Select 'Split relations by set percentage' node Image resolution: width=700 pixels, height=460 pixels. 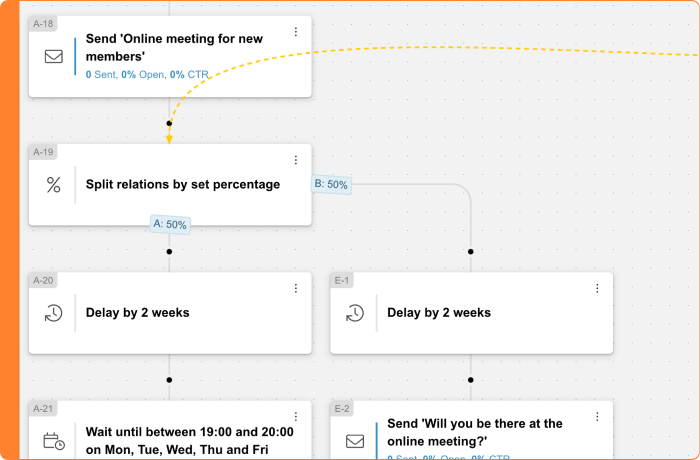[x=170, y=184]
